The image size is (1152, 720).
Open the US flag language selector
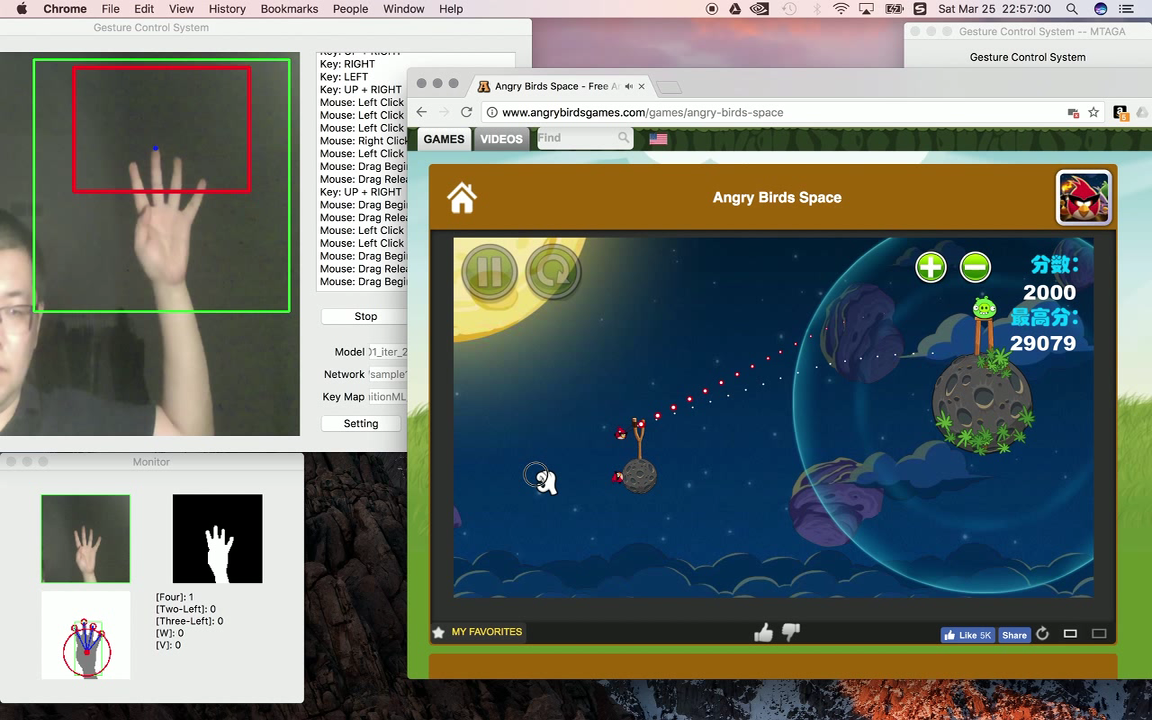coord(658,139)
